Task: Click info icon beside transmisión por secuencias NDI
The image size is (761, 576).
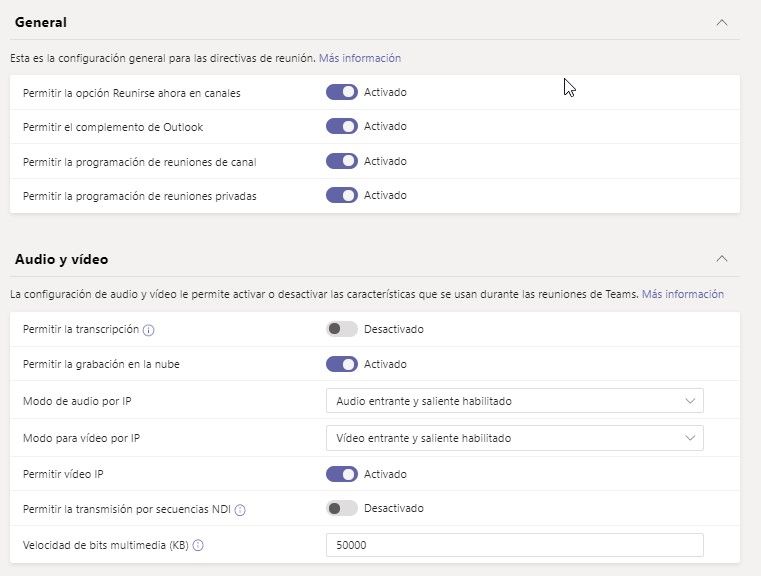Action: point(240,510)
